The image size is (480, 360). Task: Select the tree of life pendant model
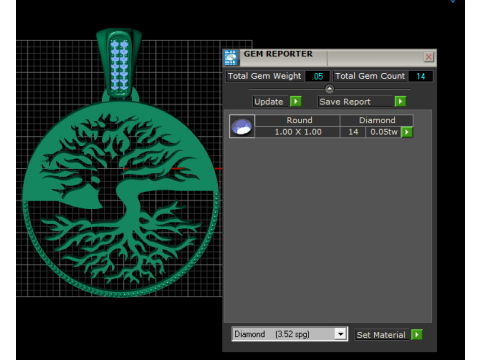coord(121,198)
